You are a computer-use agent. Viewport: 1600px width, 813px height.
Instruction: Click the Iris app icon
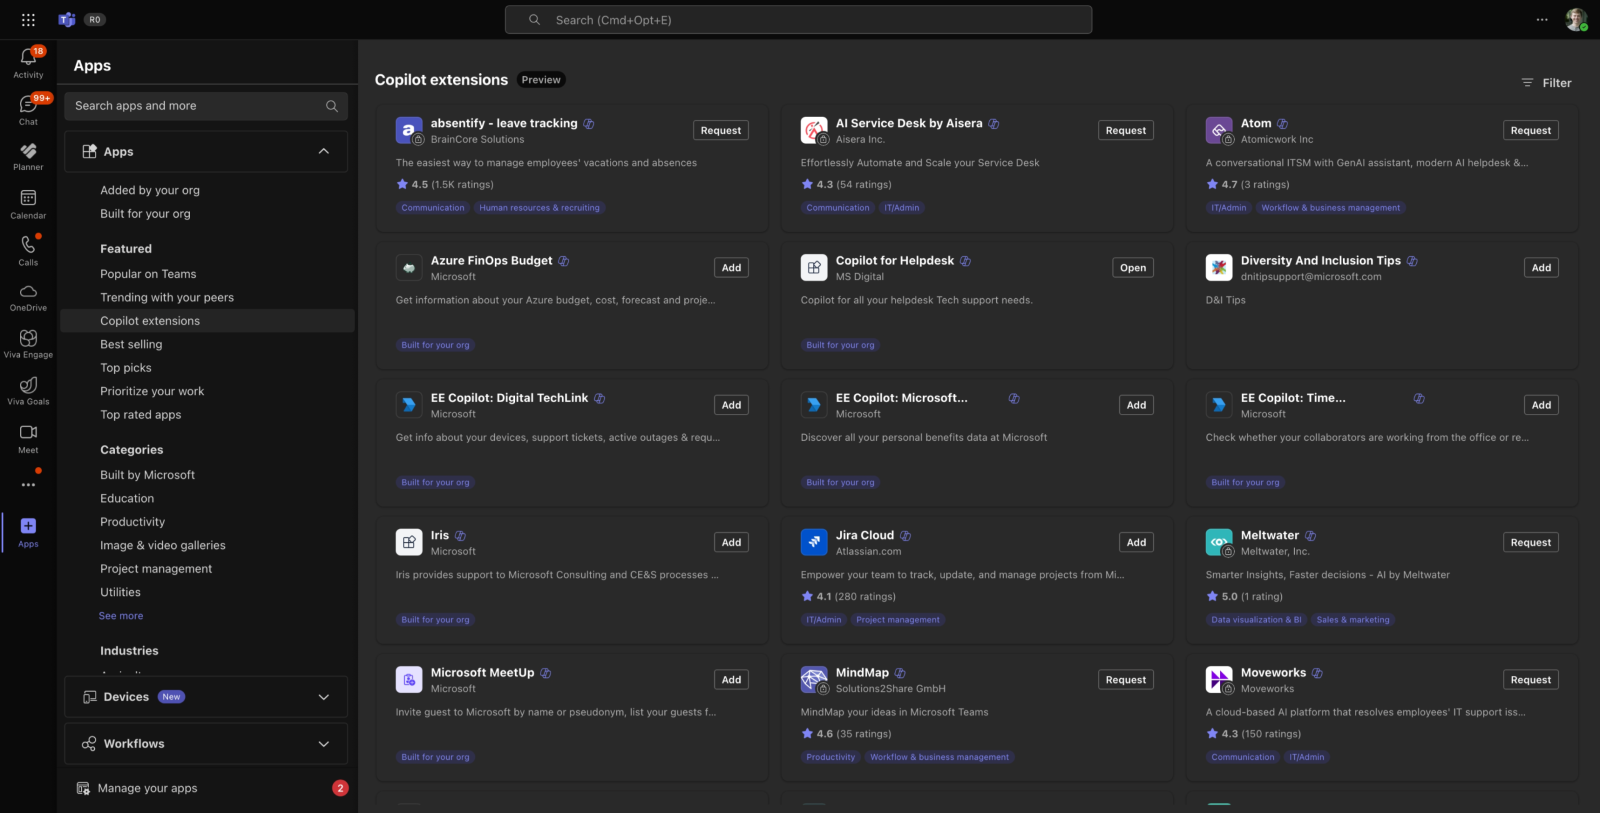pos(409,542)
